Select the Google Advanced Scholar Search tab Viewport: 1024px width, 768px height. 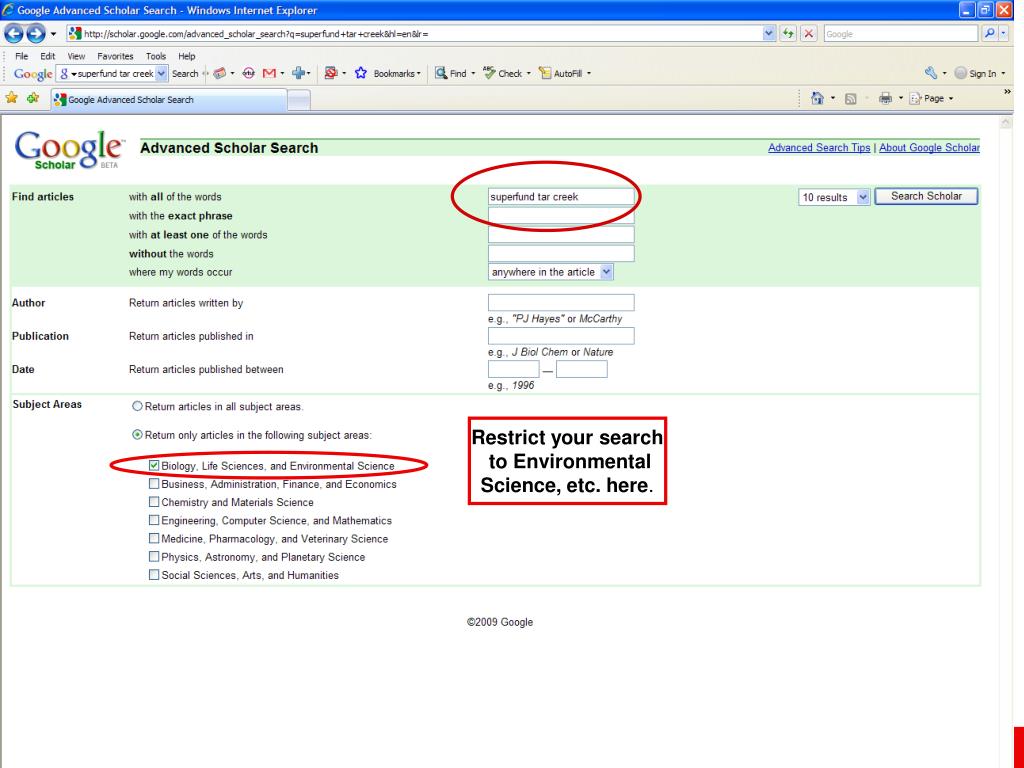point(168,100)
